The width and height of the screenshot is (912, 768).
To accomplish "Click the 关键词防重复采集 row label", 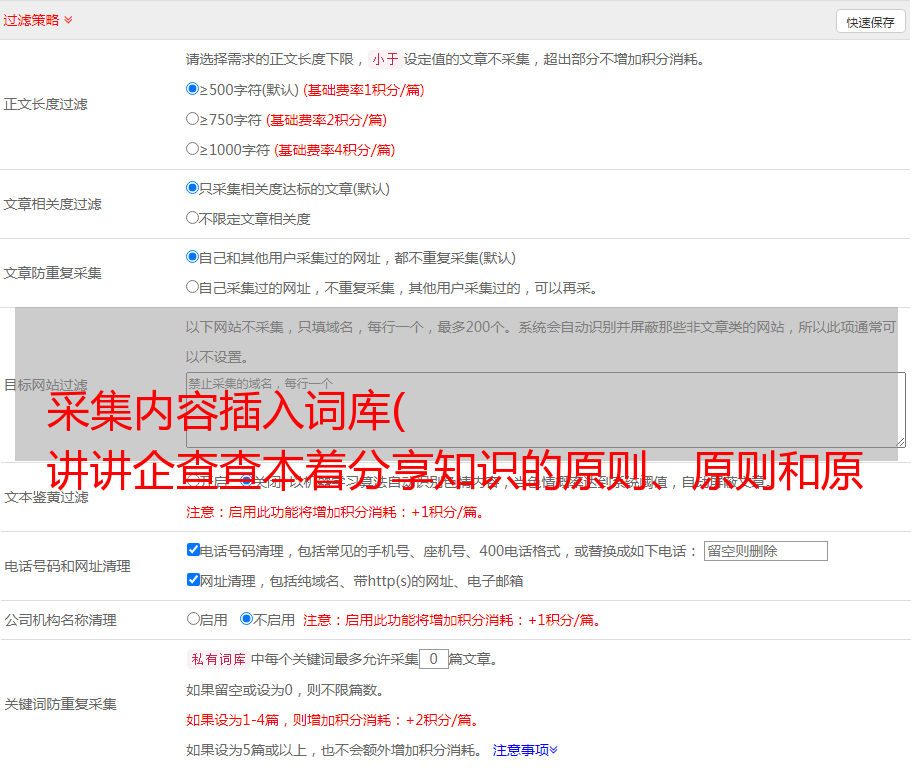I will 60,704.
